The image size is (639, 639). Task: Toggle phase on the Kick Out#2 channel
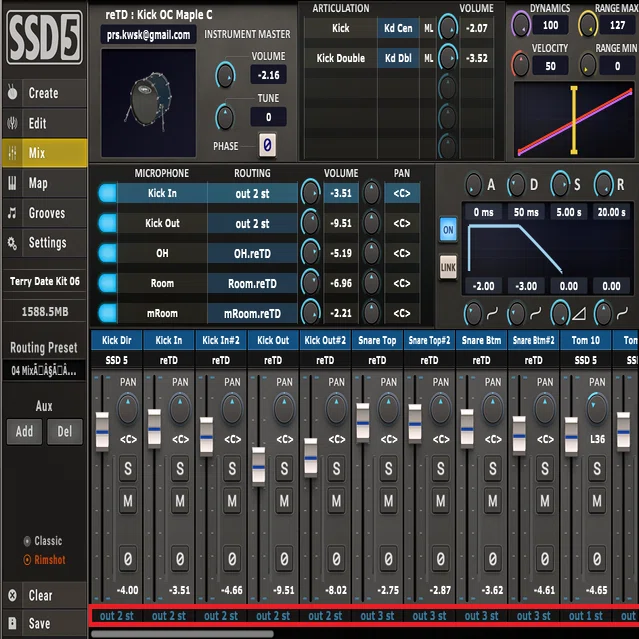point(336,558)
